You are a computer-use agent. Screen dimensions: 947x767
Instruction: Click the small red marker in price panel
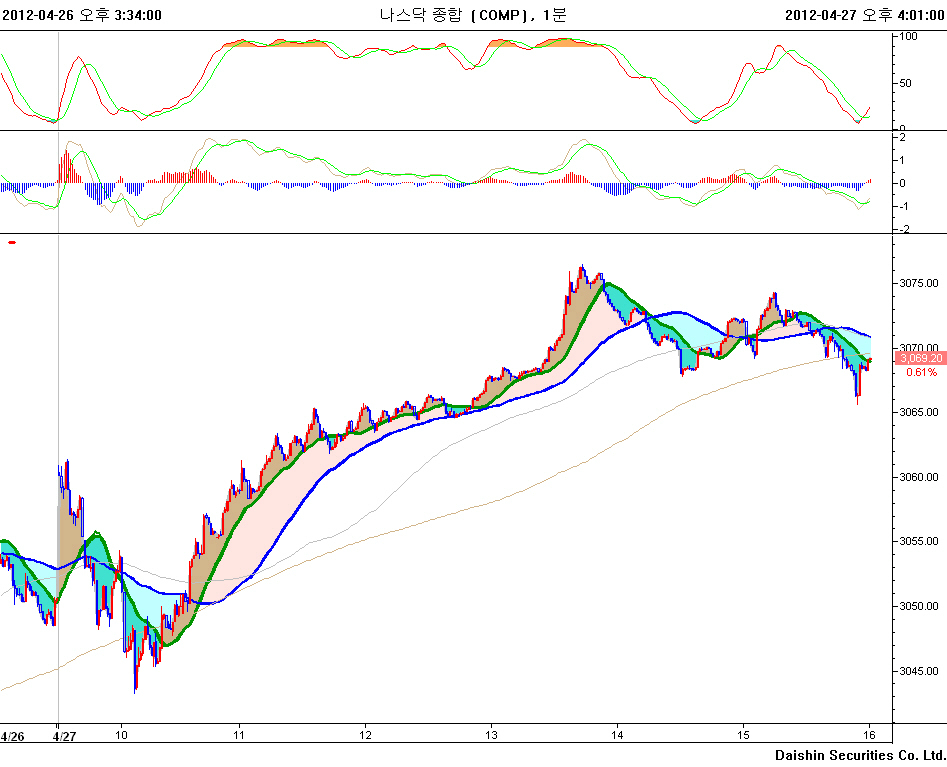tap(12, 242)
